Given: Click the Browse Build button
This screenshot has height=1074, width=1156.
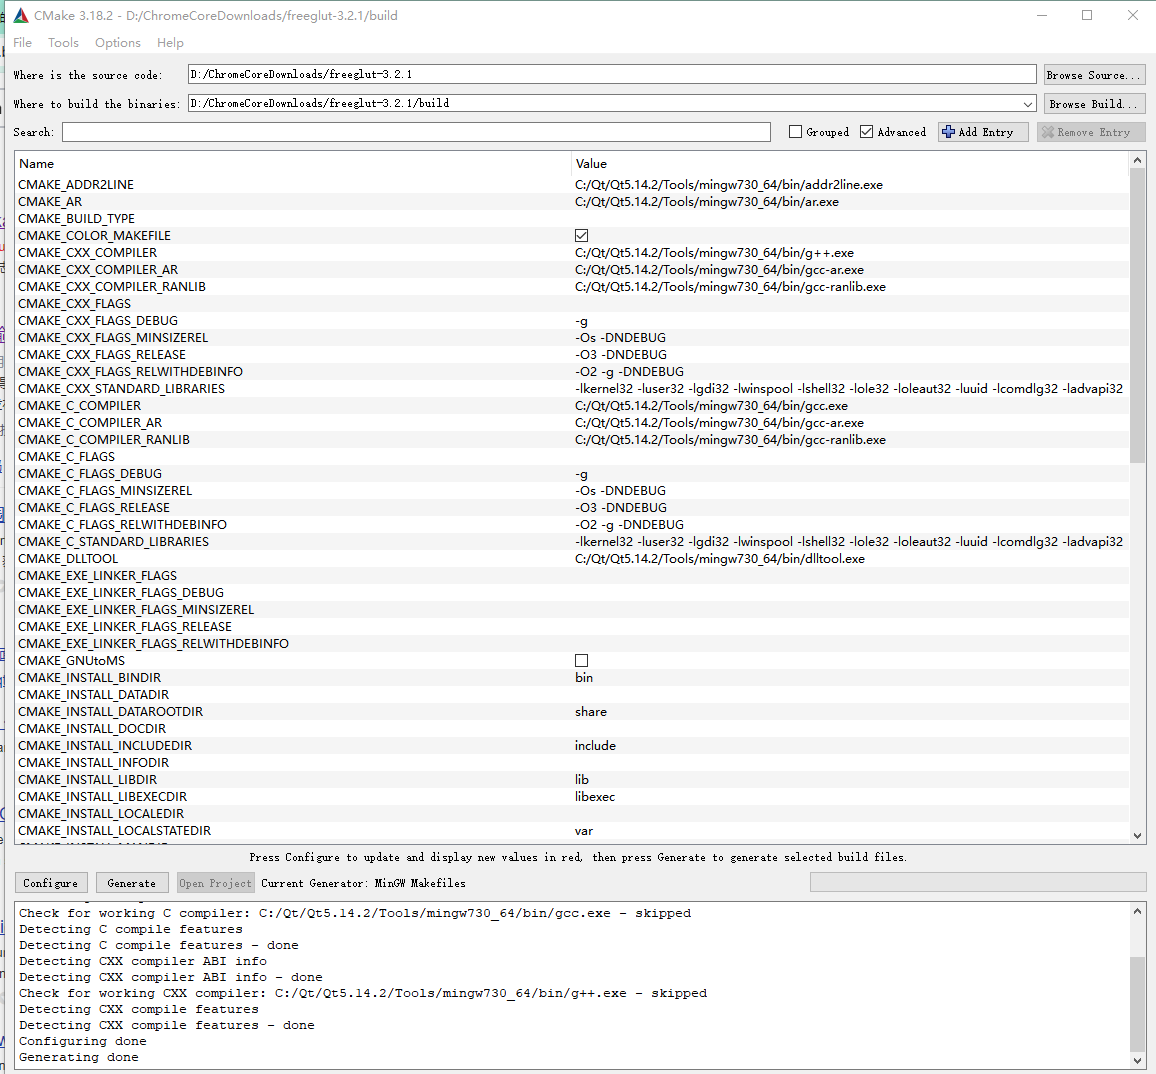Looking at the screenshot, I should point(1095,104).
